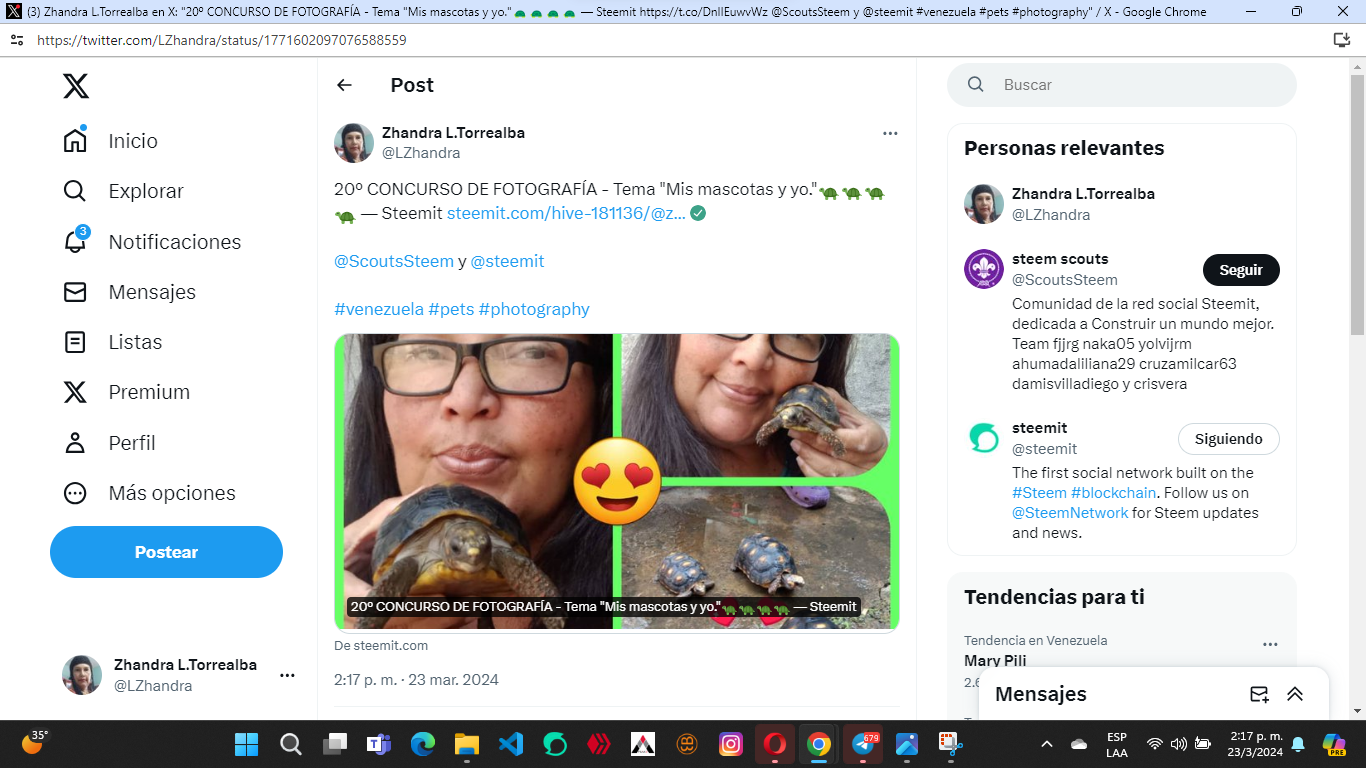Open the post author's profile picture
The width and height of the screenshot is (1366, 768).
354,143
